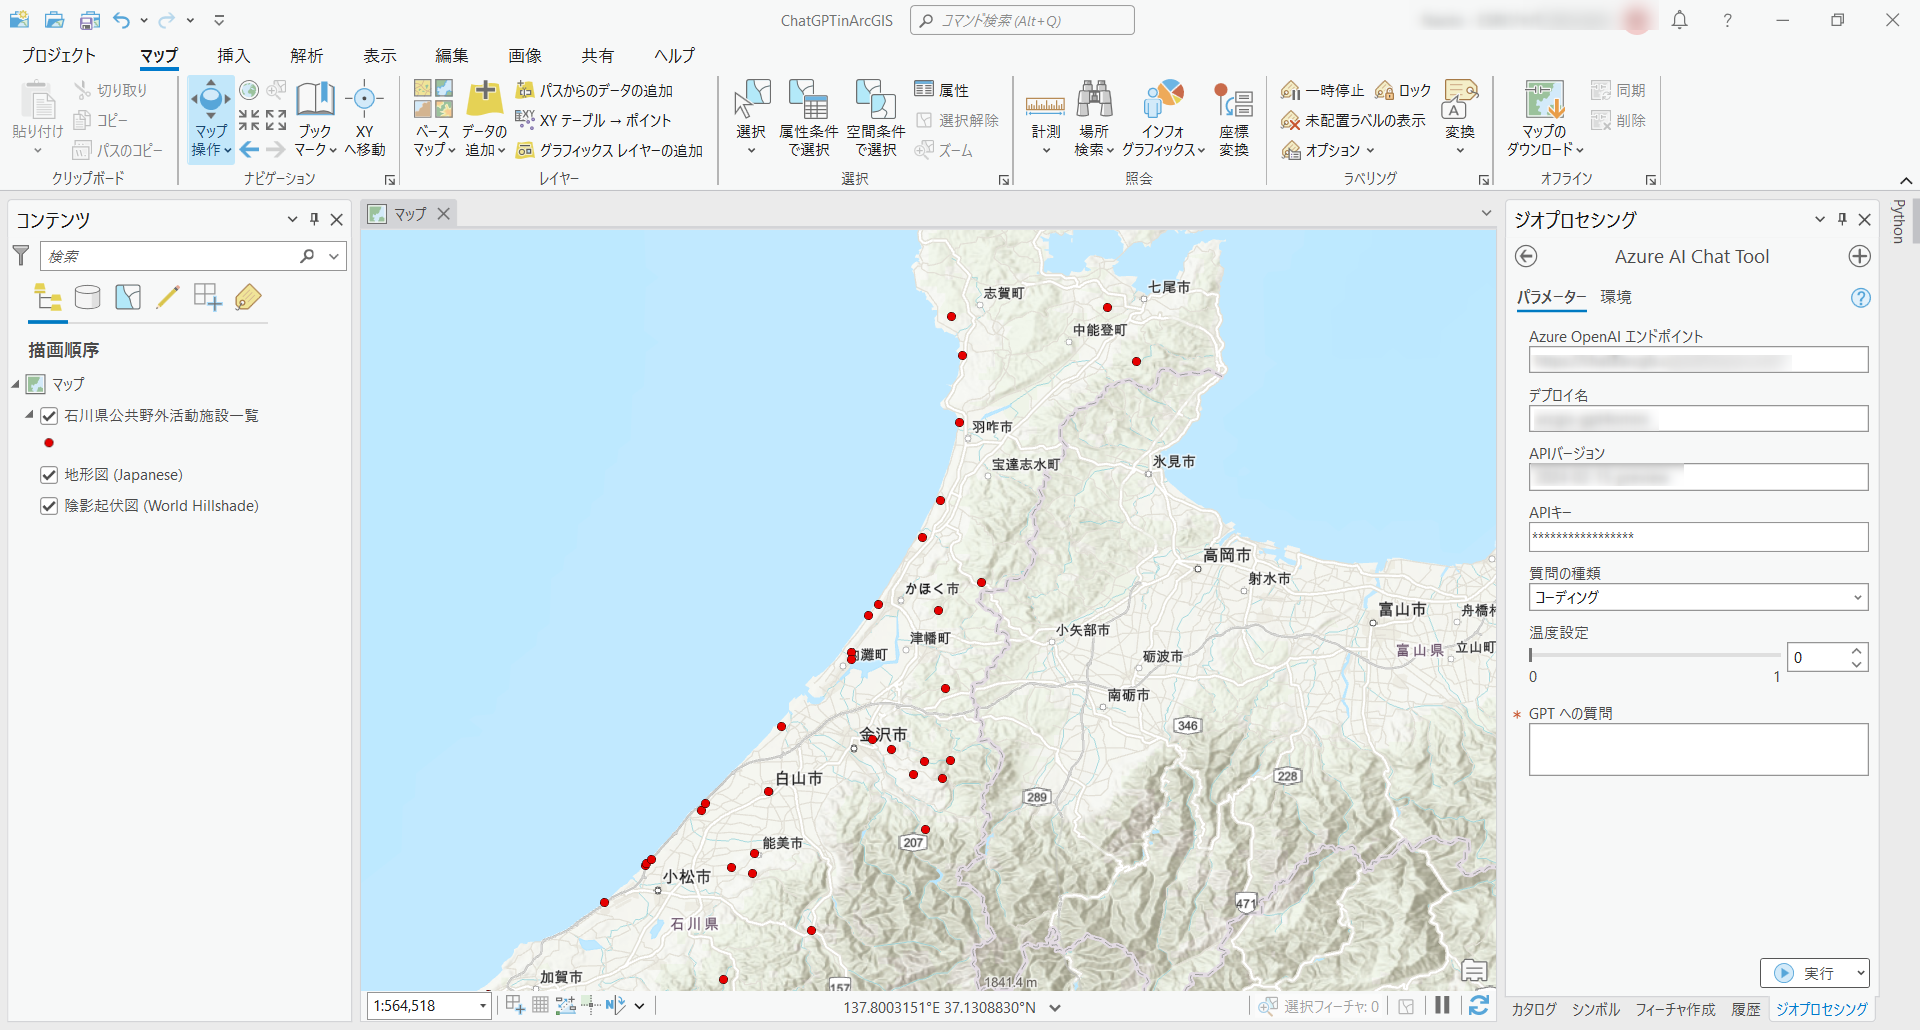The width and height of the screenshot is (1920, 1030).
Task: Switch to list by data source view
Action: pyautogui.click(x=88, y=297)
